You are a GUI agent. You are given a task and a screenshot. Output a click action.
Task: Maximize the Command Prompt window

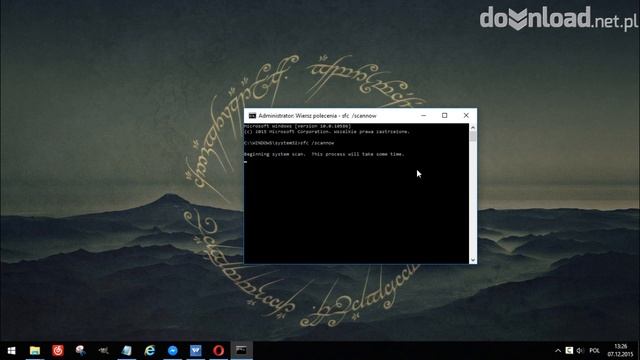click(444, 116)
